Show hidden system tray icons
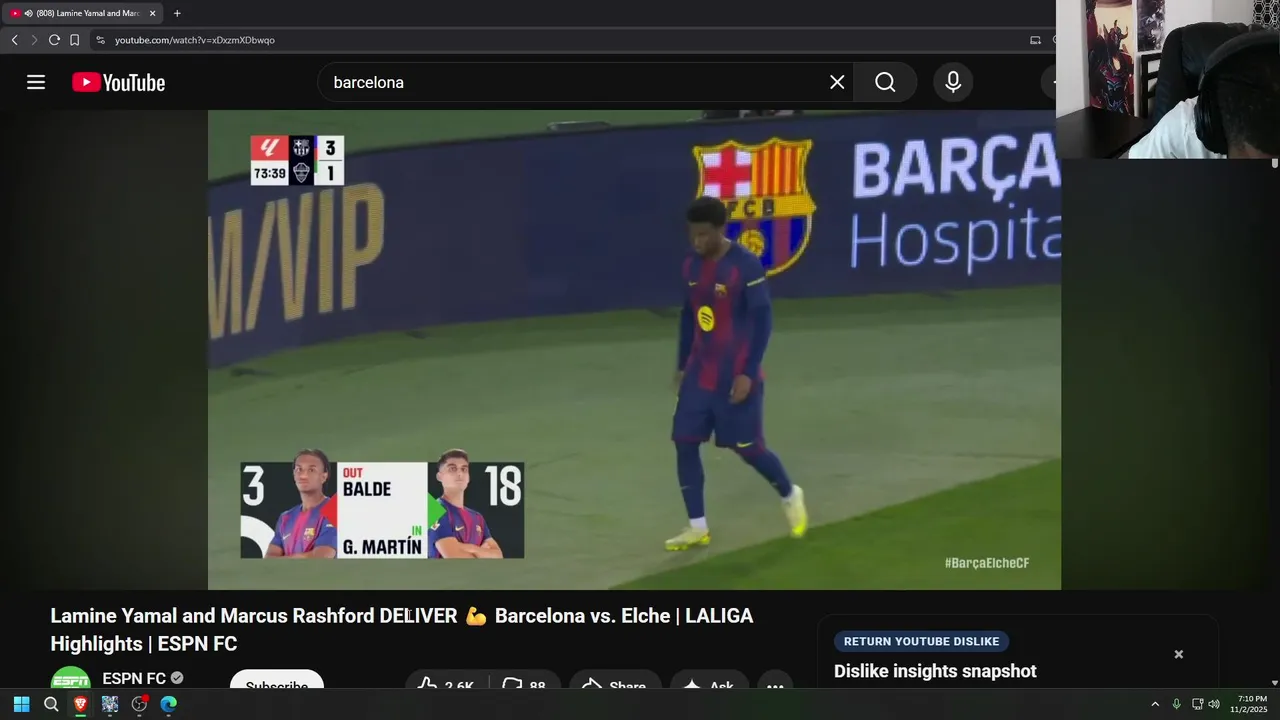Viewport: 1280px width, 720px height. coord(1155,704)
